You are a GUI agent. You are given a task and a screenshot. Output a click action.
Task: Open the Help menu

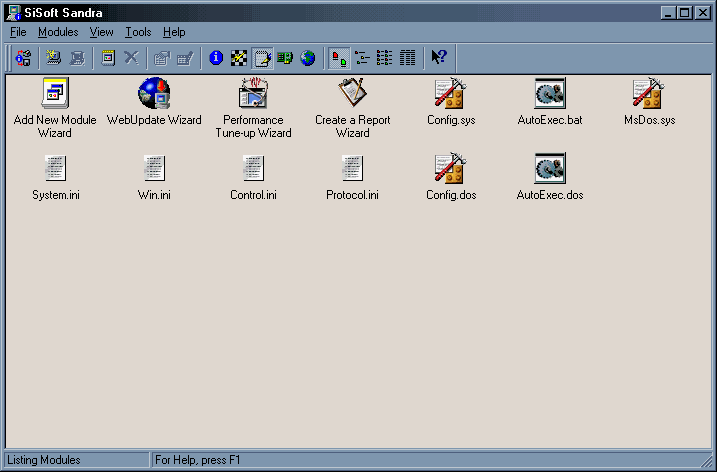pyautogui.click(x=174, y=32)
